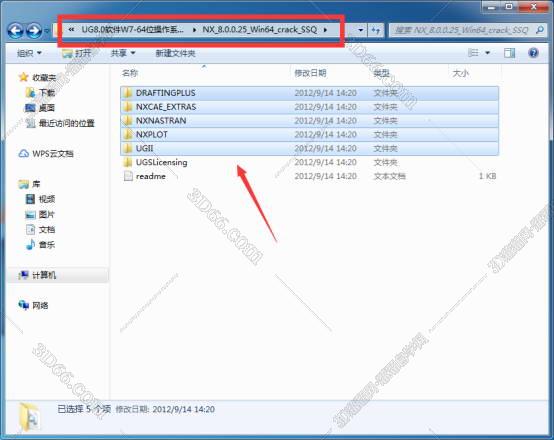554x440 pixels.
Task: Click the Forward navigation arrow
Action: tap(34, 31)
